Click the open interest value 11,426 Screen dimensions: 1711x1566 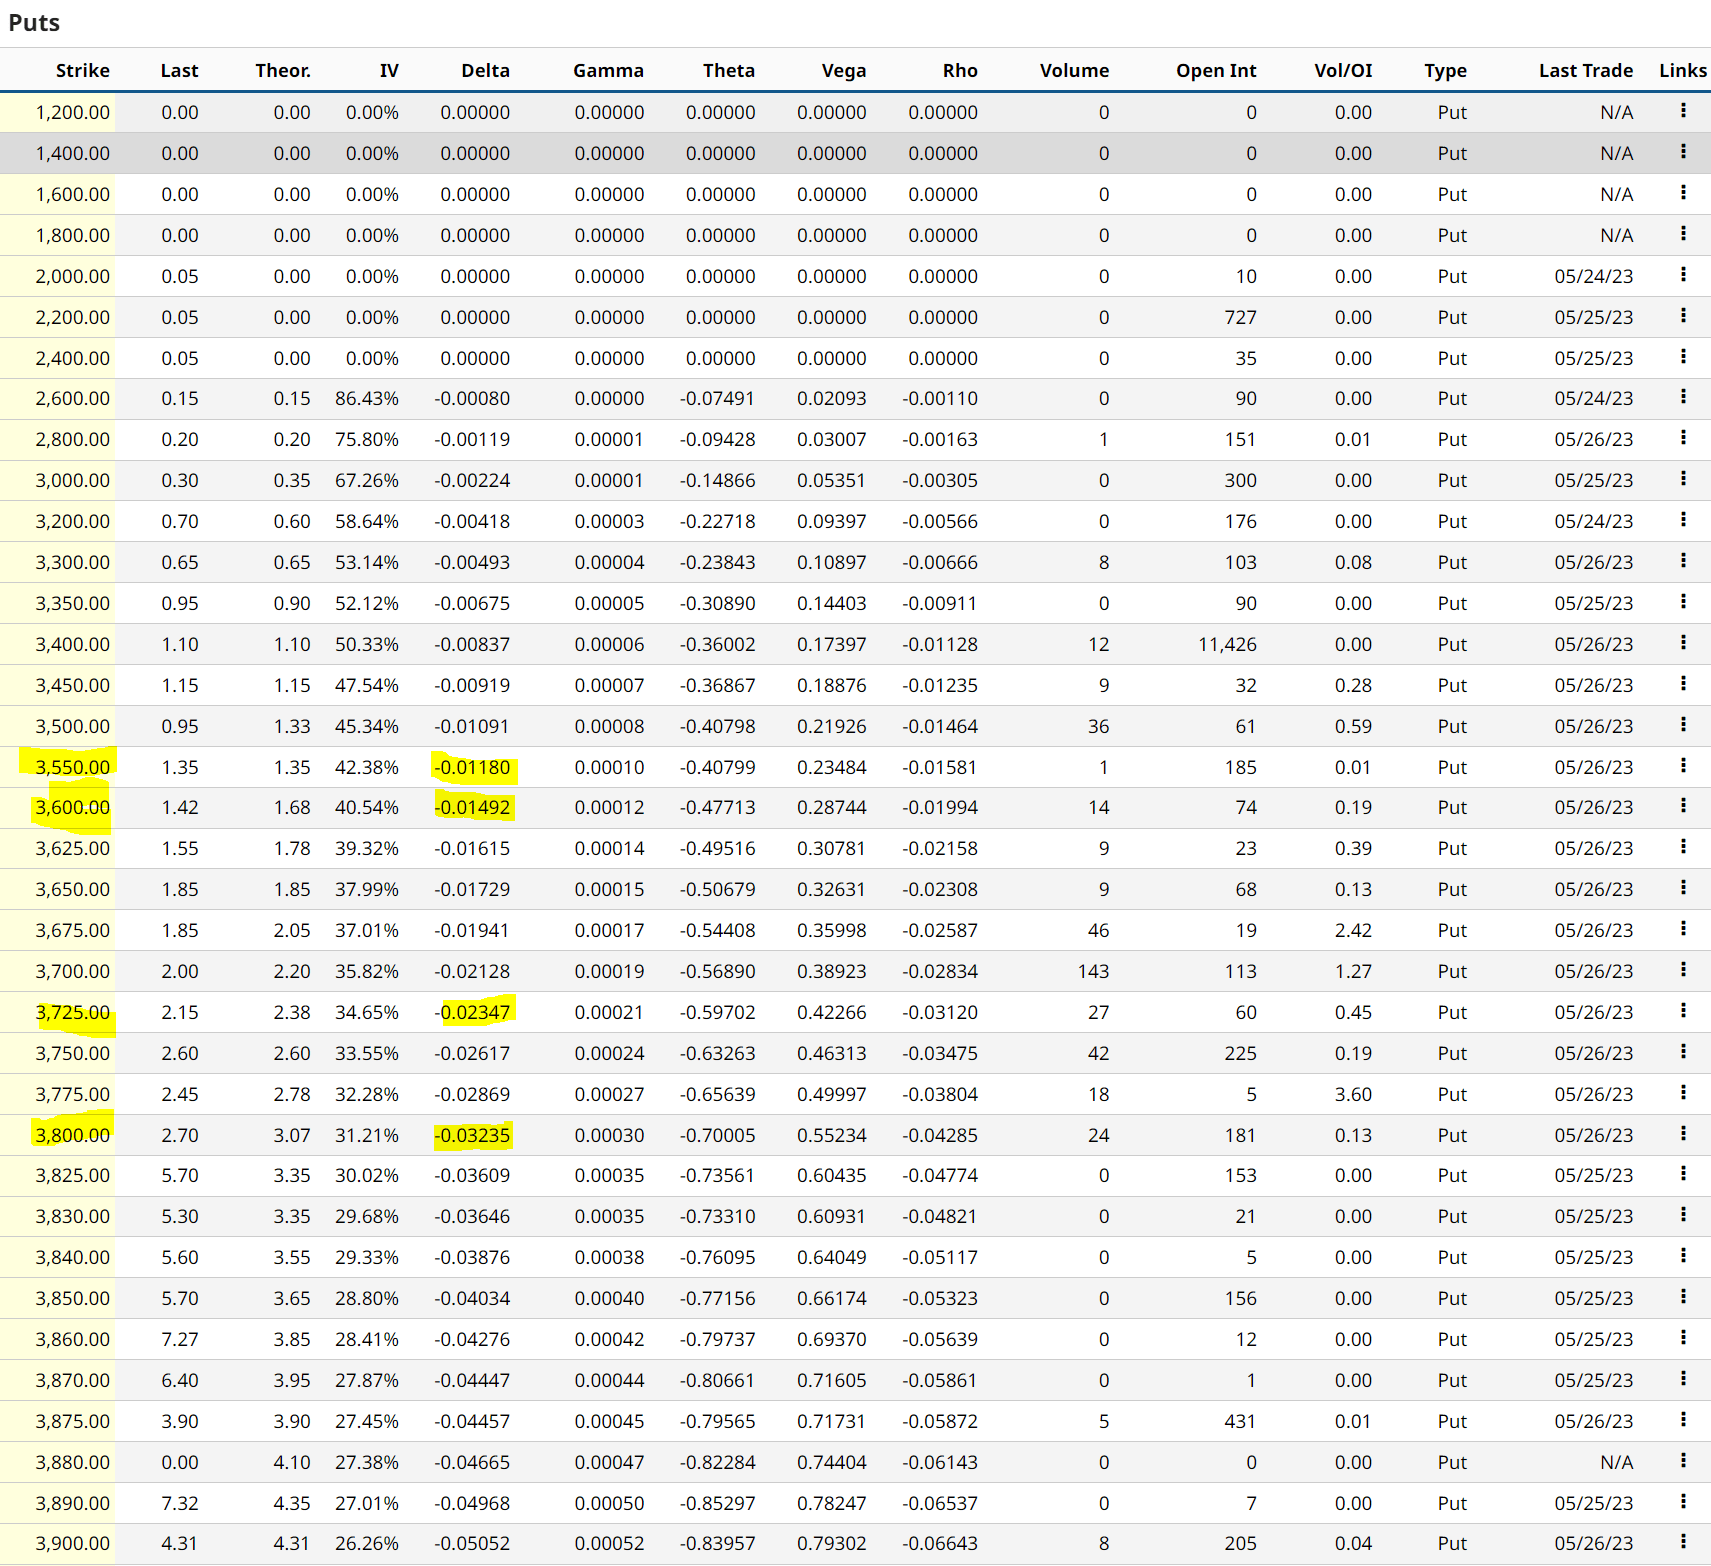[x=1227, y=644]
